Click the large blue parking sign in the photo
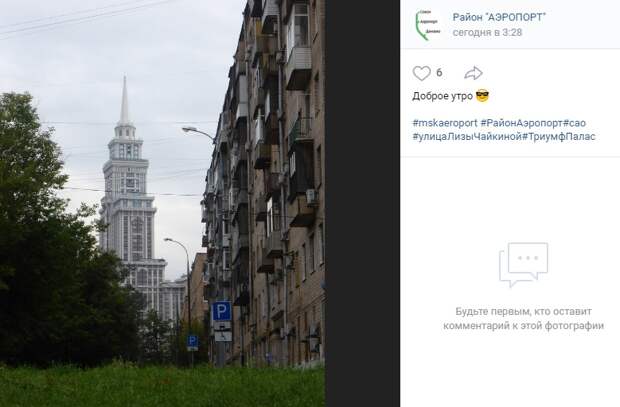Screen dimensions: 620x407 222,311
